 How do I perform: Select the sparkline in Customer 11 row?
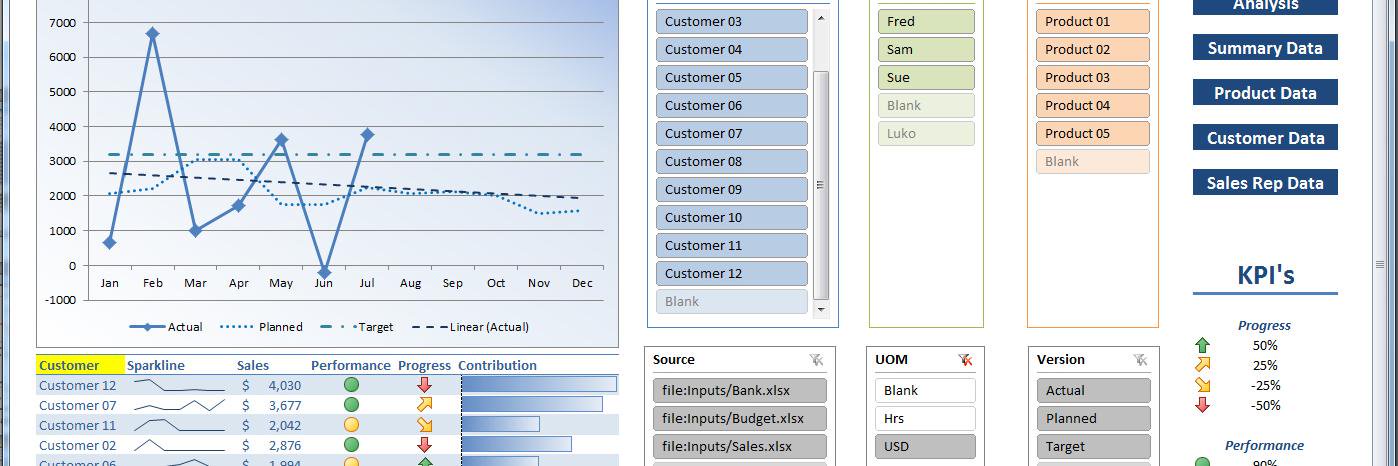(180, 425)
